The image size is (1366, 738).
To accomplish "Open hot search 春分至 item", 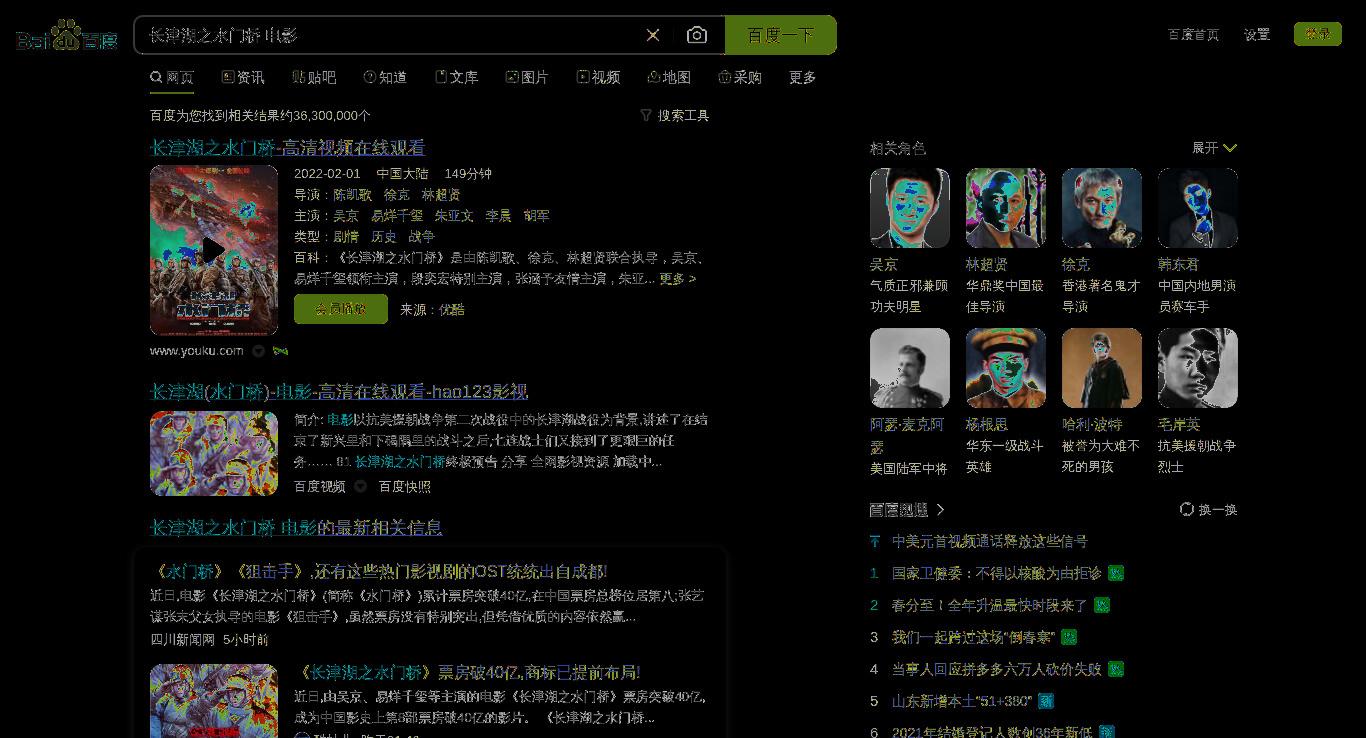I will point(990,605).
